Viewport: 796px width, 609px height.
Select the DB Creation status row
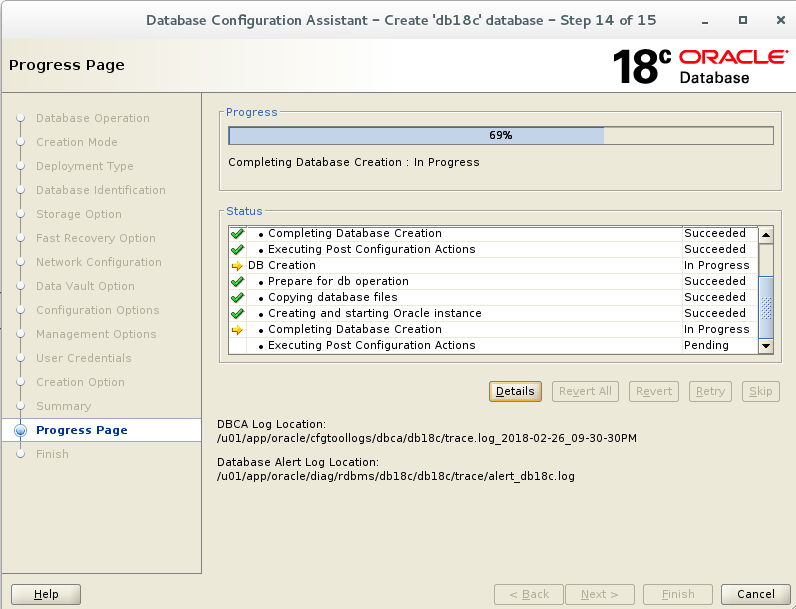493,265
